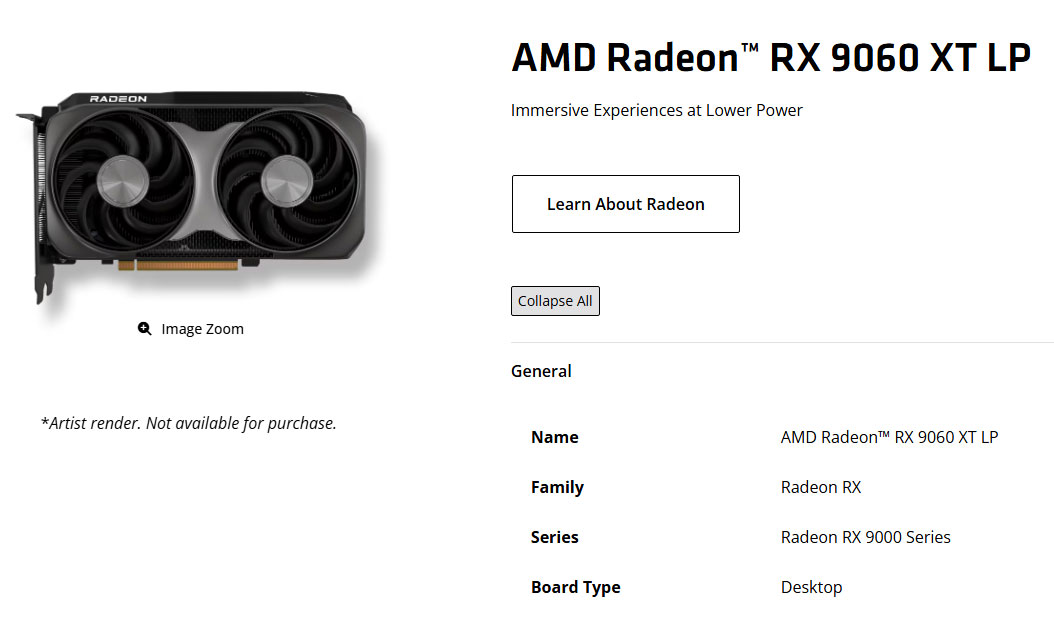The height and width of the screenshot is (618, 1054).
Task: Click the magnifying glass zoom icon
Action: 145,329
